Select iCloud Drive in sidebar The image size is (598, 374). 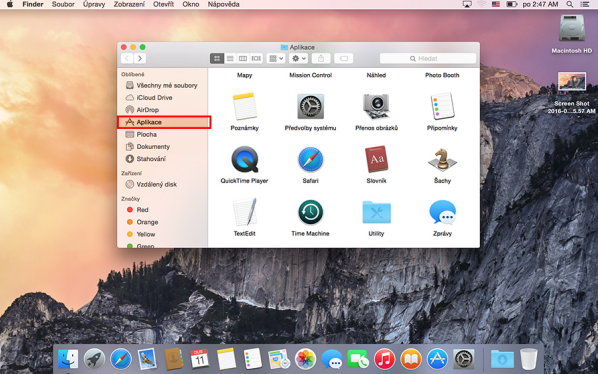pos(162,98)
